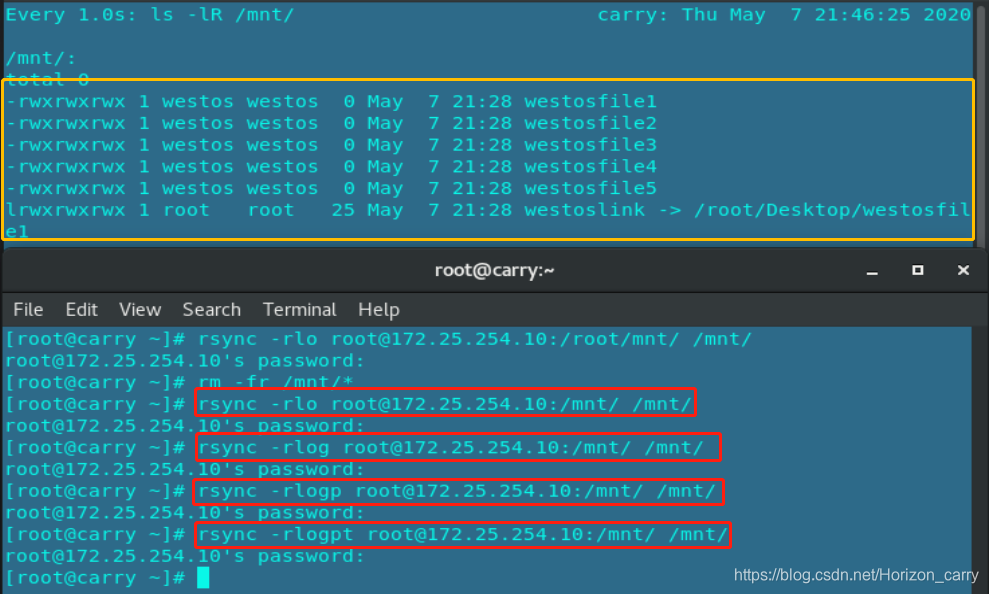The image size is (989, 594).
Task: Open the Search menu
Action: pos(211,309)
